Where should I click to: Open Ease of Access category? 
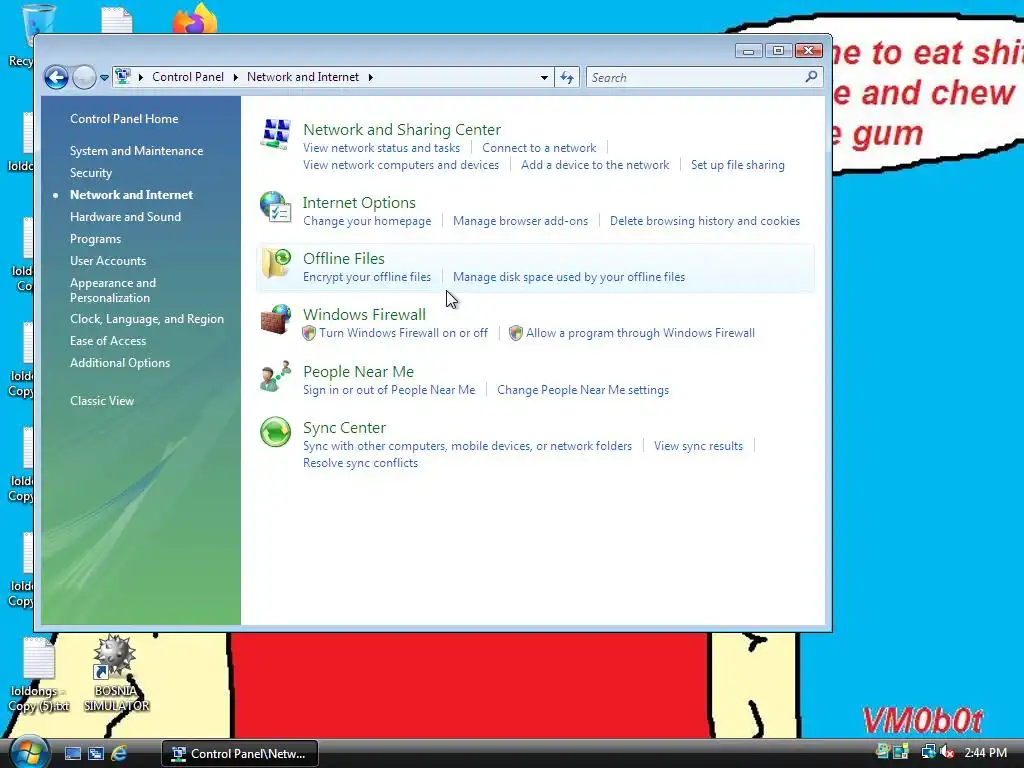pyautogui.click(x=108, y=341)
